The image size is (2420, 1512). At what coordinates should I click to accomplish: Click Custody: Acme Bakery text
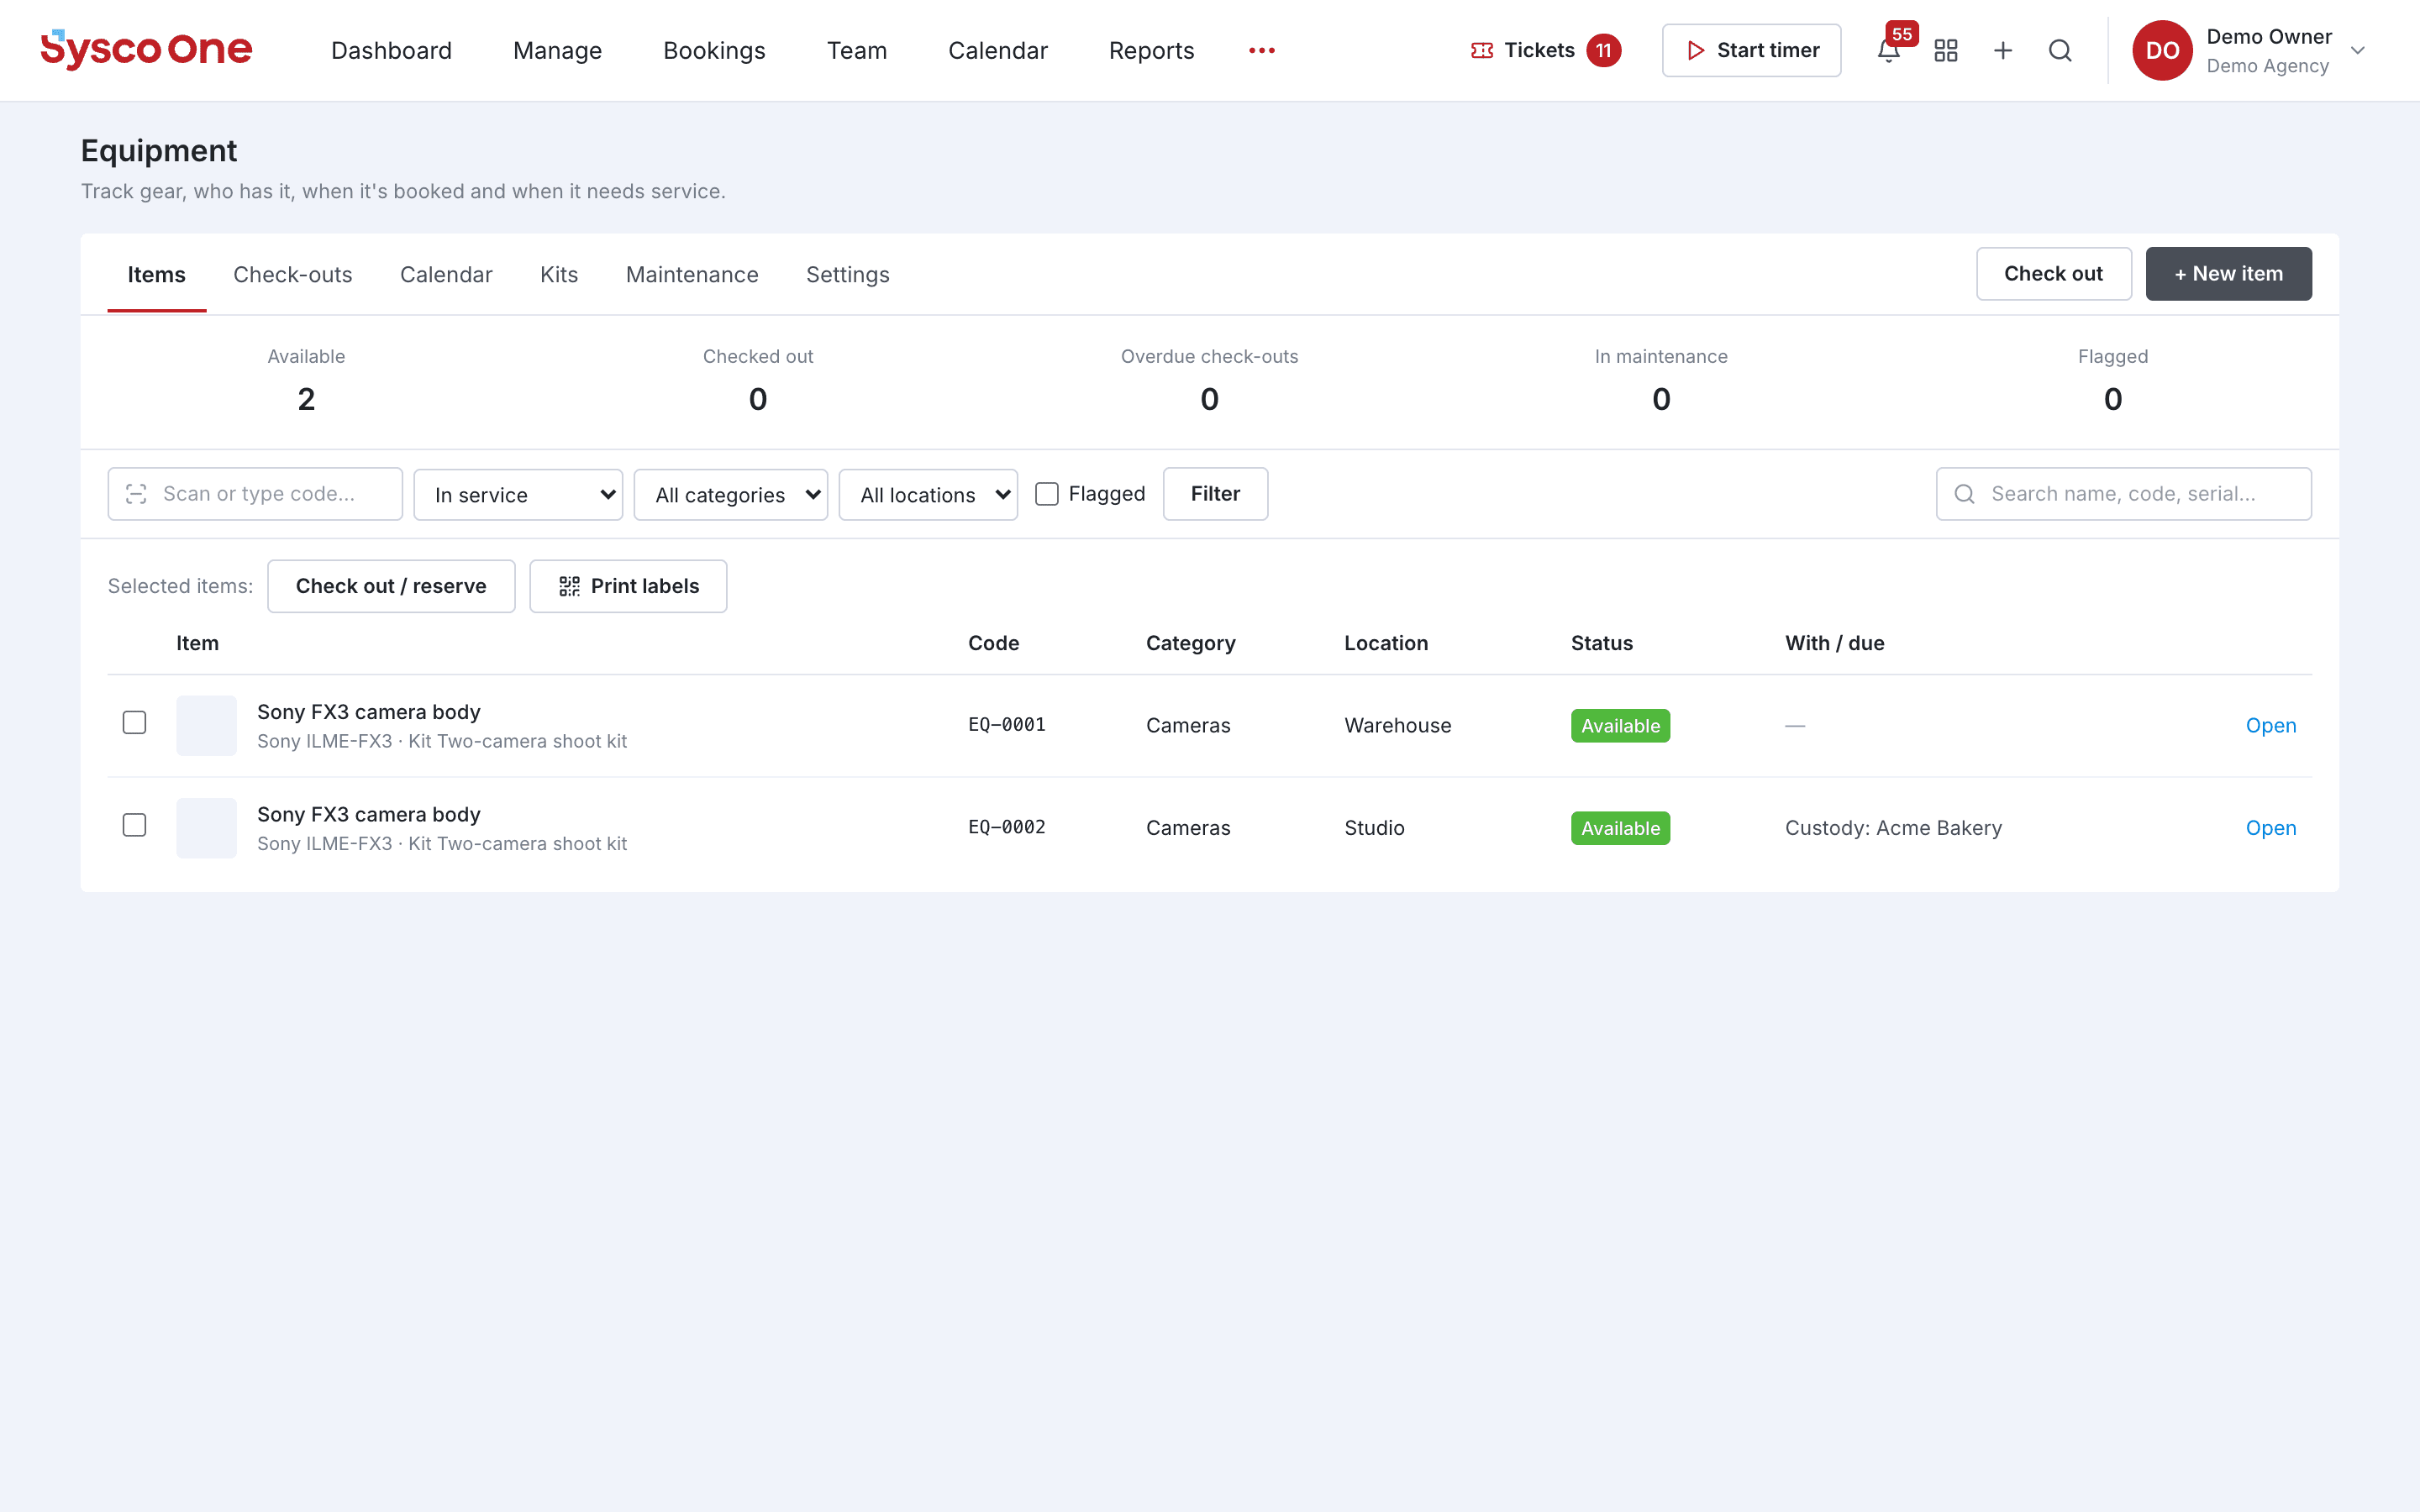(1893, 828)
